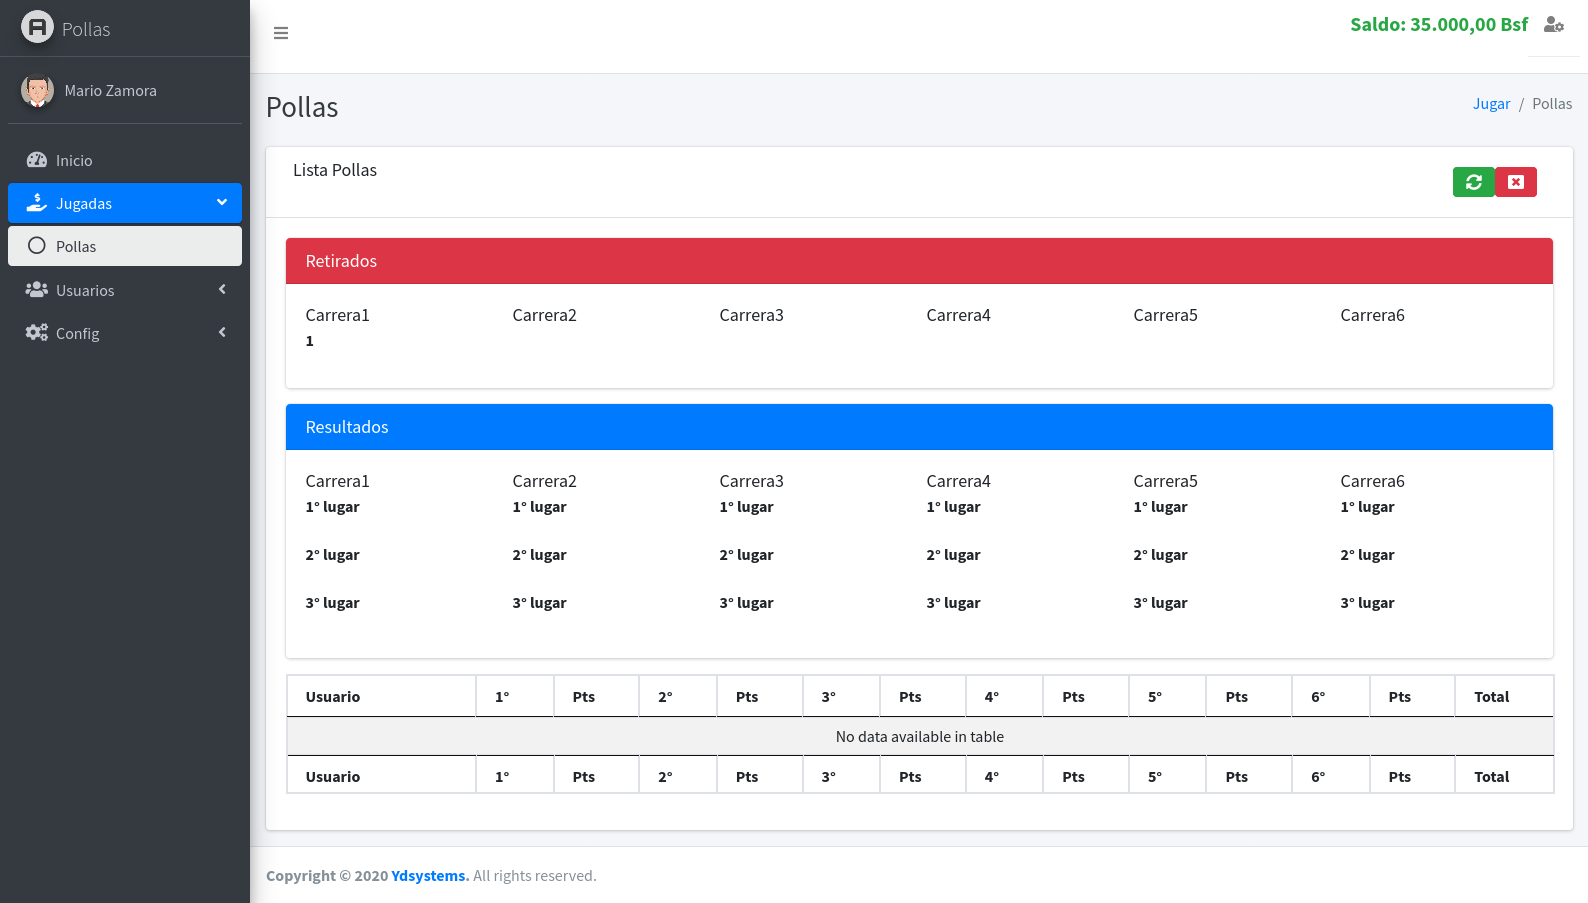
Task: Click the Jugar breadcrumb link
Action: (x=1491, y=104)
